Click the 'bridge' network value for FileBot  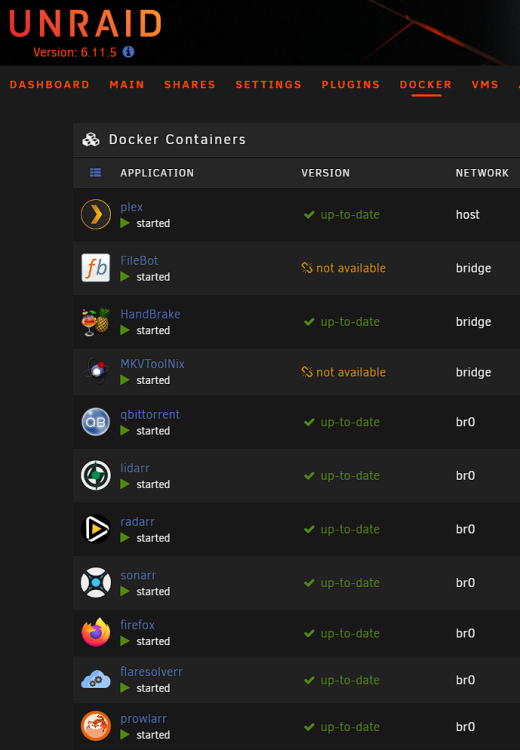click(473, 268)
